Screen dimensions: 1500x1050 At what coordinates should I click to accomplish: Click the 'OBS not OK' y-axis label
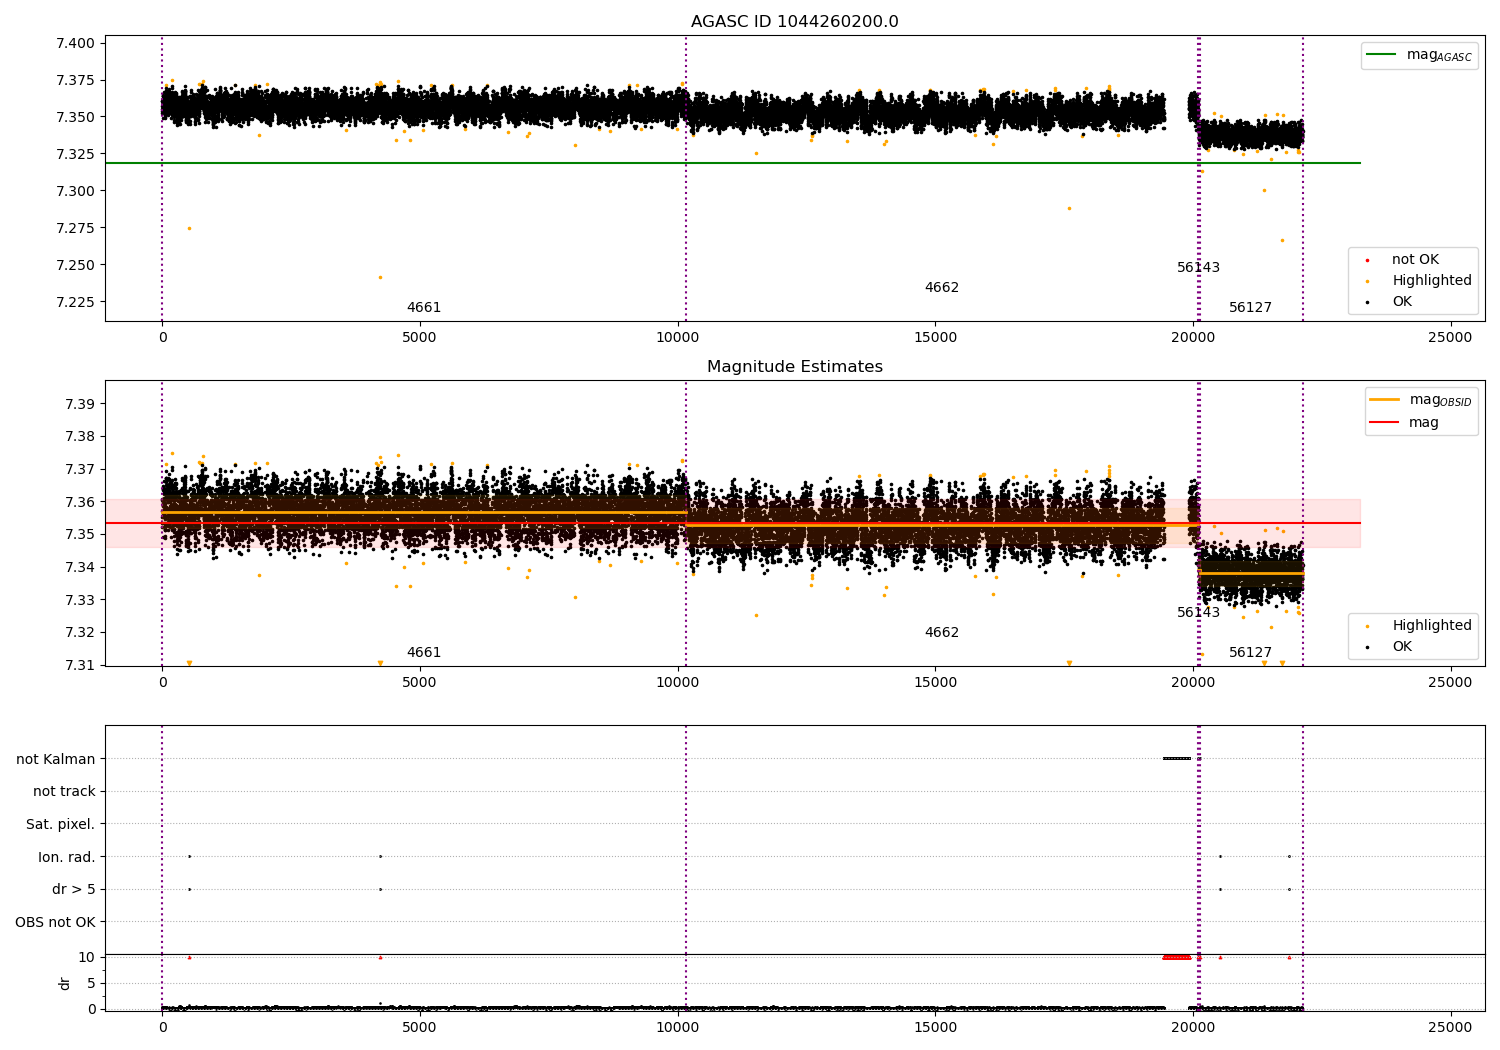(55, 922)
